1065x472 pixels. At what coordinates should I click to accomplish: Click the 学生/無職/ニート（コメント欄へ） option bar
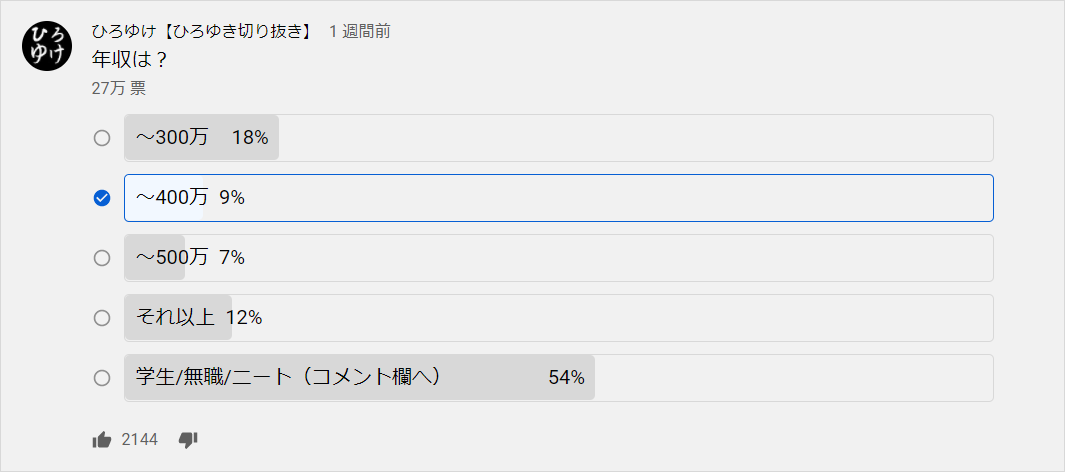pos(559,378)
